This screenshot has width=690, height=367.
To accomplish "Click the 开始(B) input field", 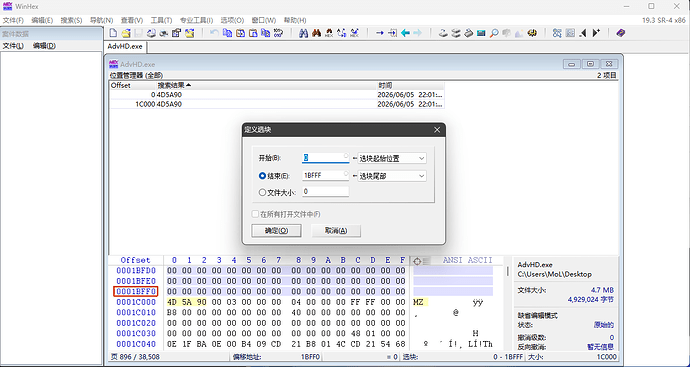I will [x=326, y=158].
